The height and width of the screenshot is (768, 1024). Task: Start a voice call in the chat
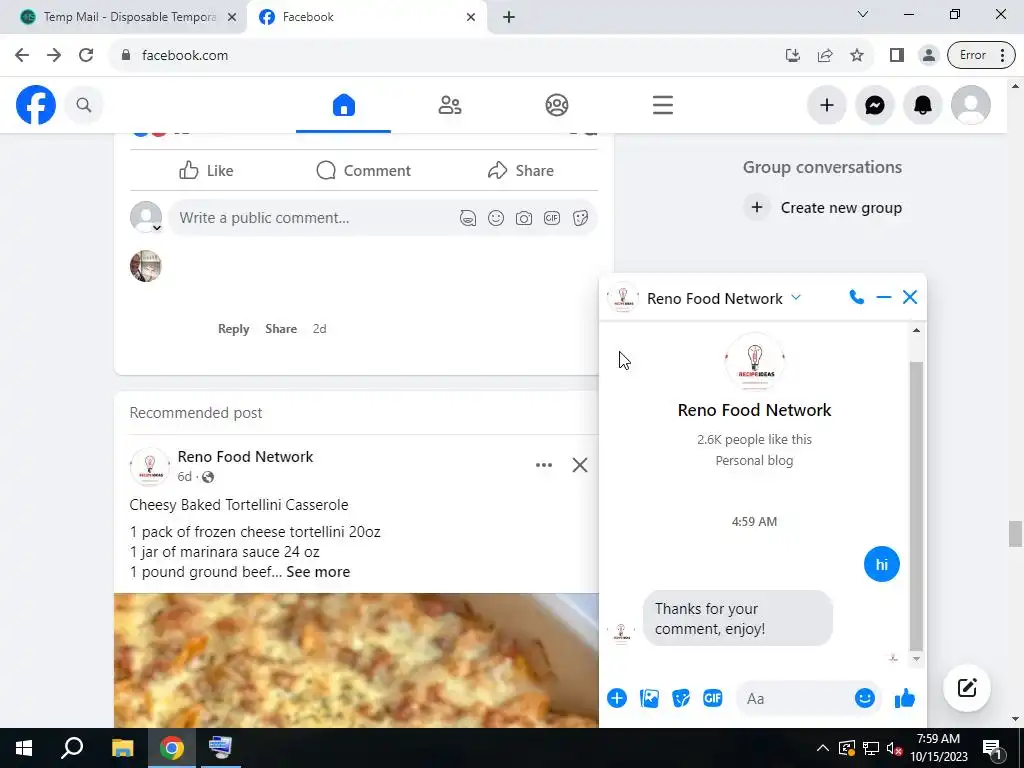[x=856, y=298]
